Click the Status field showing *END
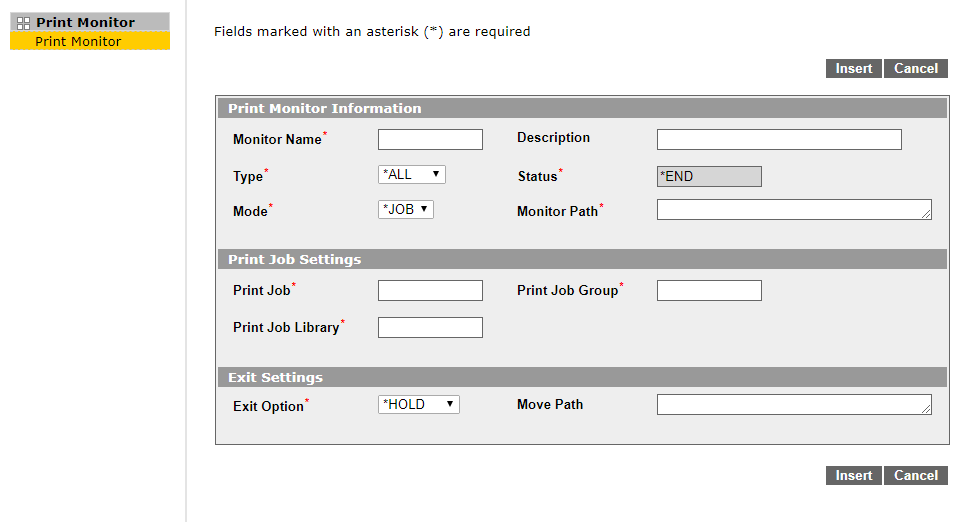The height and width of the screenshot is (522, 980). (709, 176)
